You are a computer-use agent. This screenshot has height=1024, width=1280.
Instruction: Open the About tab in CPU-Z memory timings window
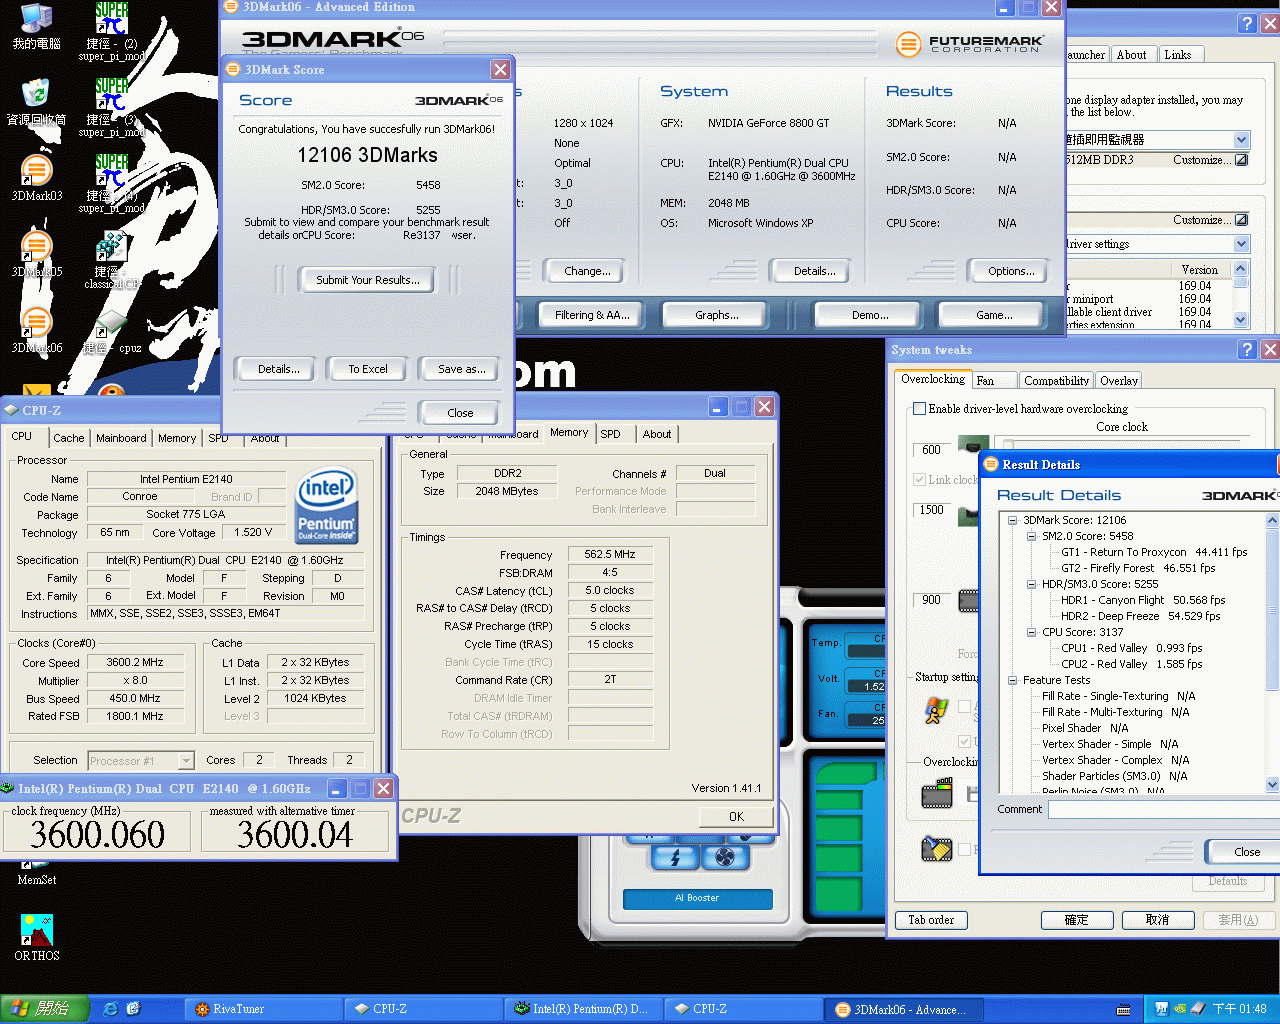coord(657,434)
